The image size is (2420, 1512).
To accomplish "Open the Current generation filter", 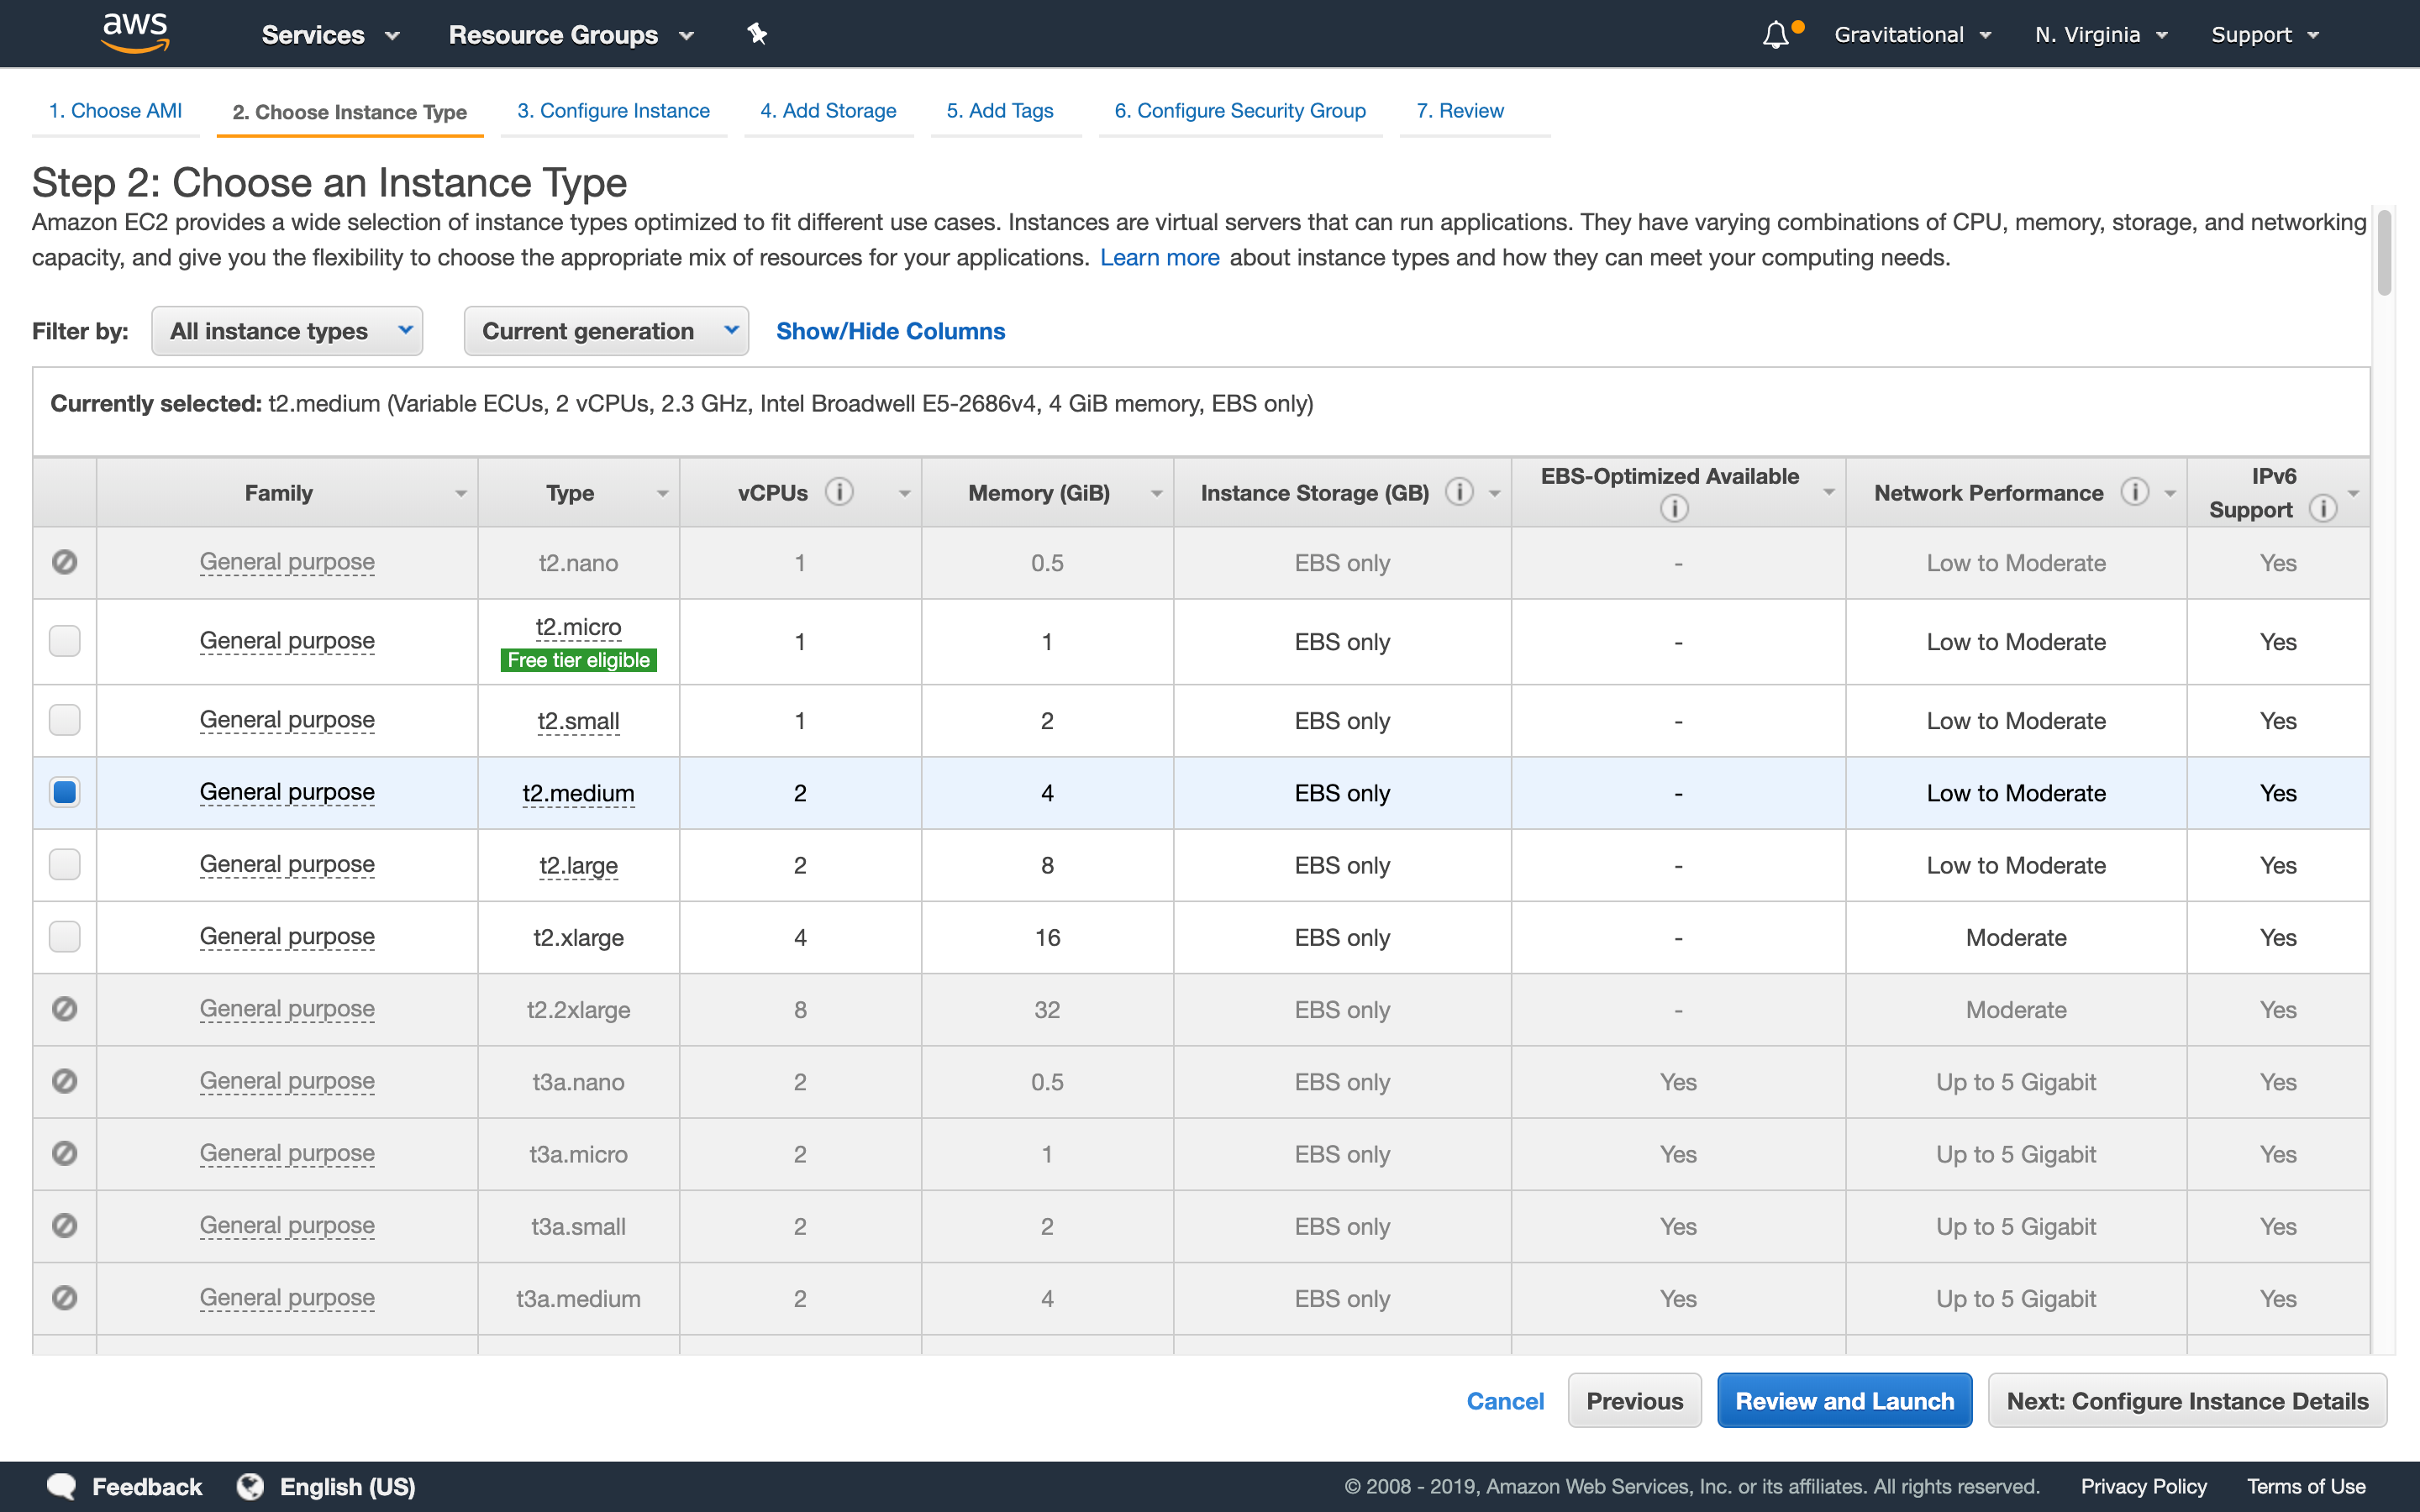I will pyautogui.click(x=606, y=331).
